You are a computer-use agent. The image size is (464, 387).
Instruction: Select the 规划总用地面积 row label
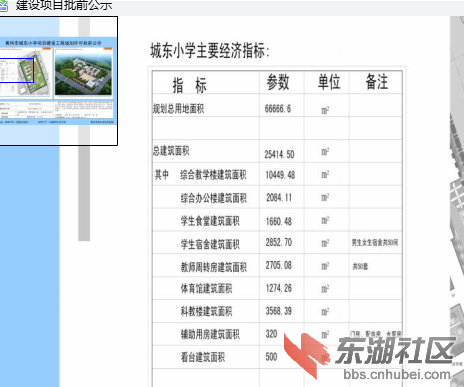pyautogui.click(x=178, y=108)
